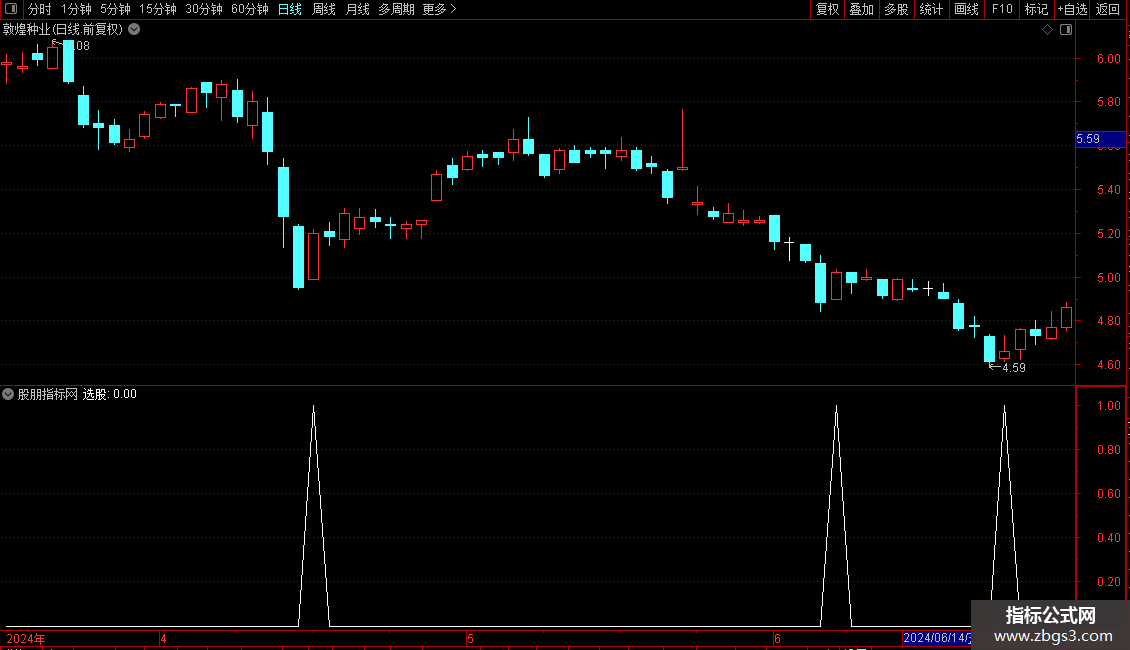Open F10 company info
Image resolution: width=1130 pixels, height=650 pixels.
tap(1002, 9)
